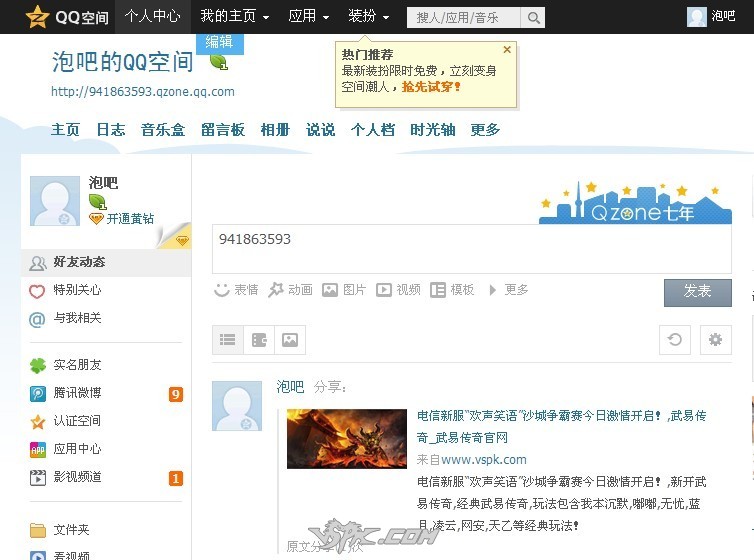The width and height of the screenshot is (754, 560).
Task: Click the yellow diamond 开通黄钻 icon
Action: point(96,219)
